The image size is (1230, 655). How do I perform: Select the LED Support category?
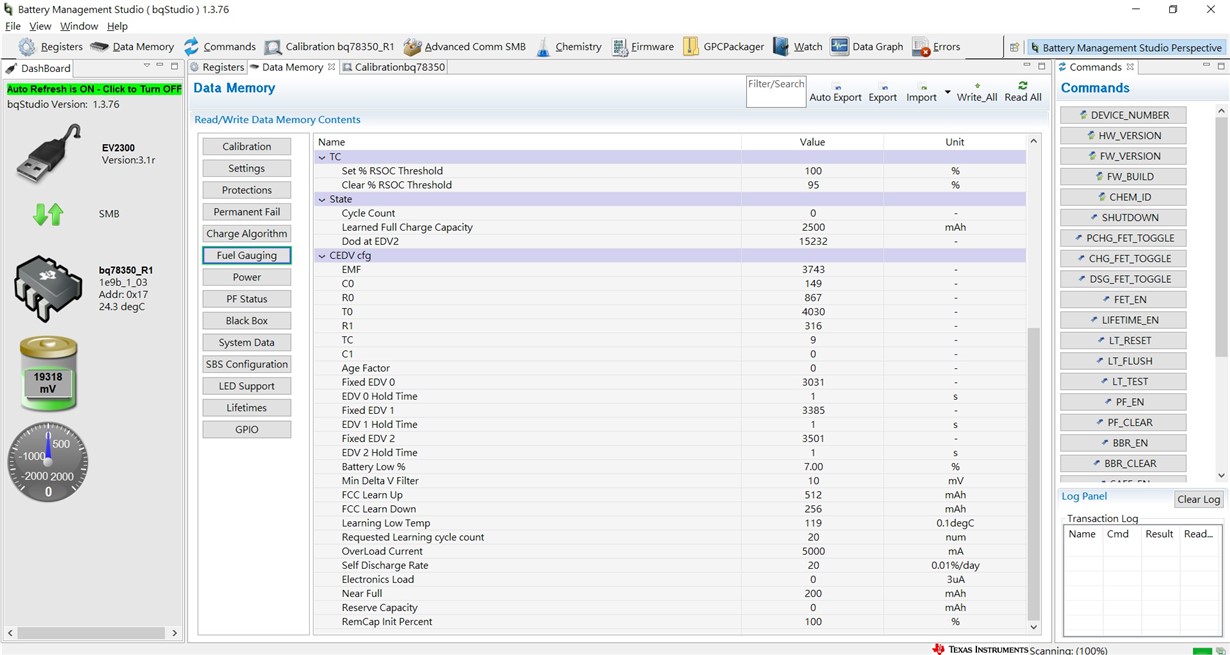point(247,386)
